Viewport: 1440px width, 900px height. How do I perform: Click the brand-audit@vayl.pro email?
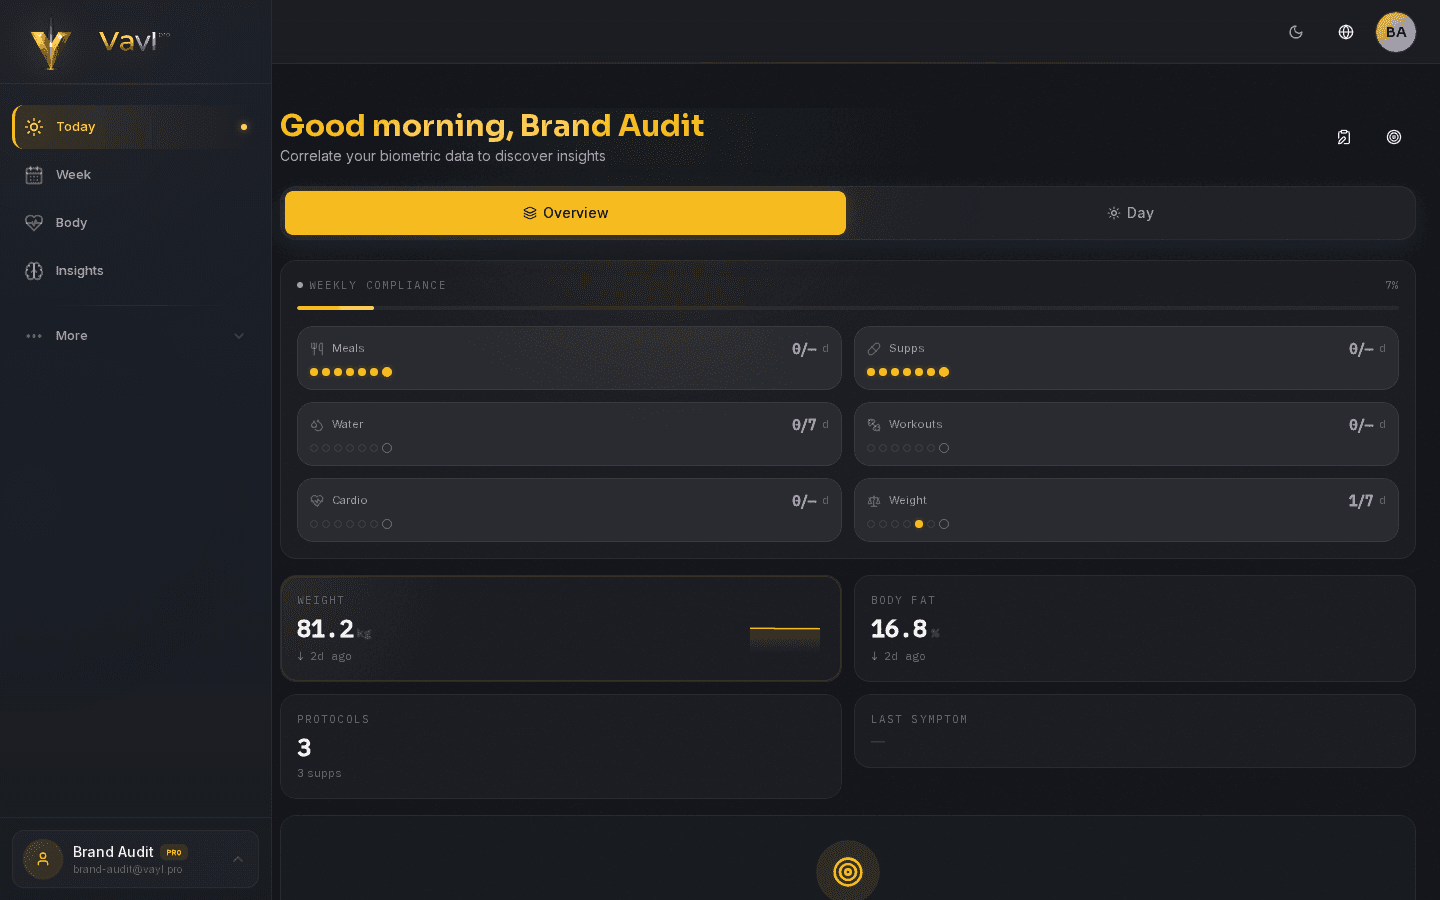128,869
